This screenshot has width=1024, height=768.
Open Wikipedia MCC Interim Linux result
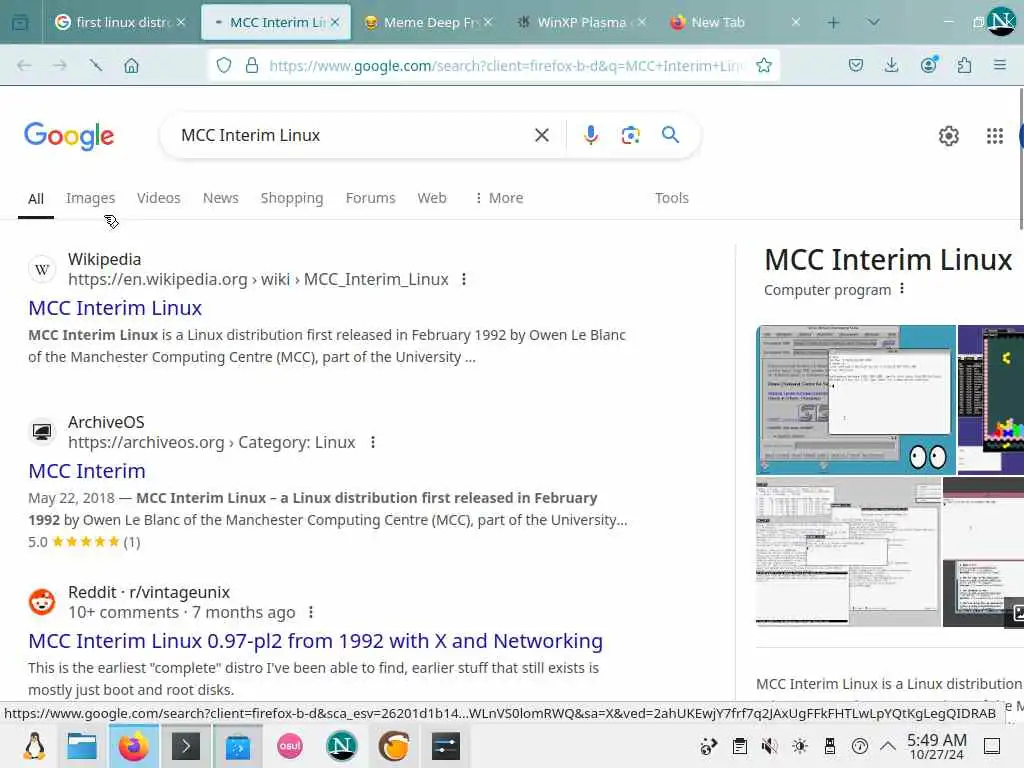(115, 308)
